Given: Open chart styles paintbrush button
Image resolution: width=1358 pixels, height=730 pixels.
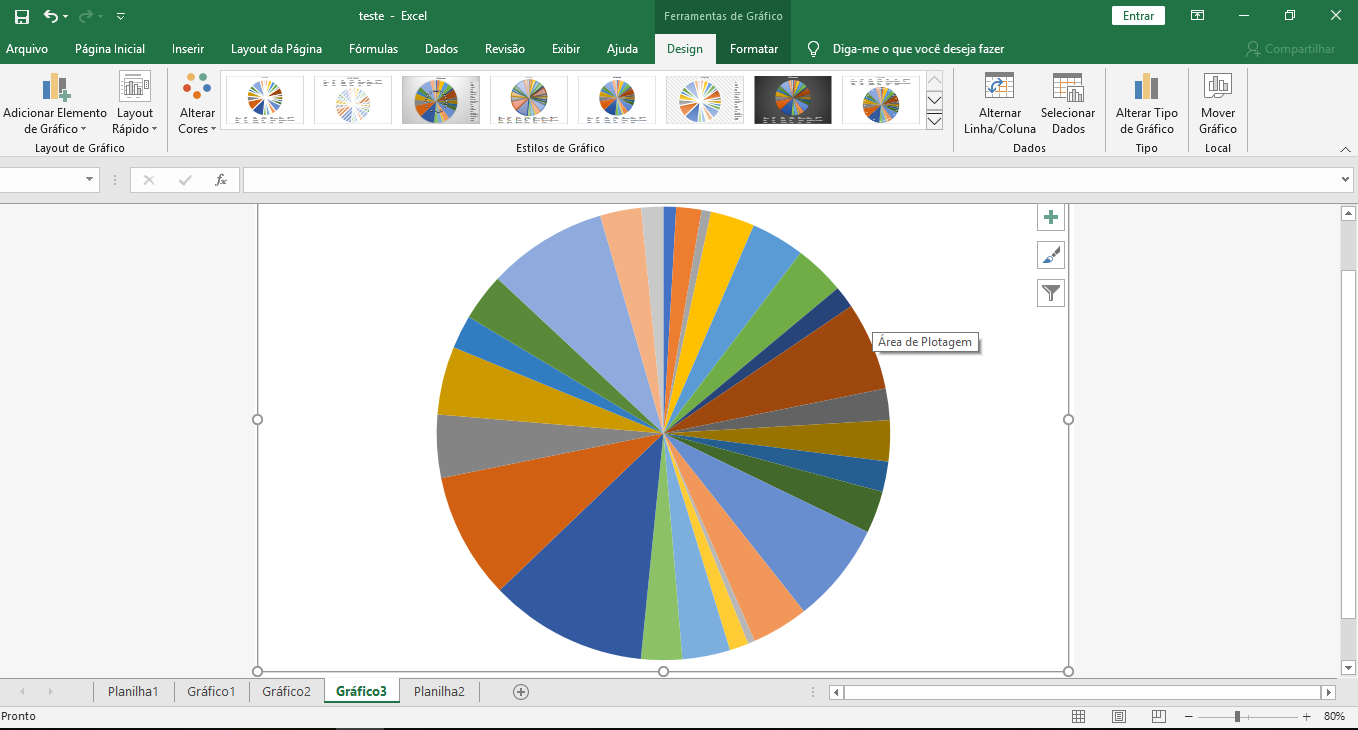Looking at the screenshot, I should pos(1050,255).
